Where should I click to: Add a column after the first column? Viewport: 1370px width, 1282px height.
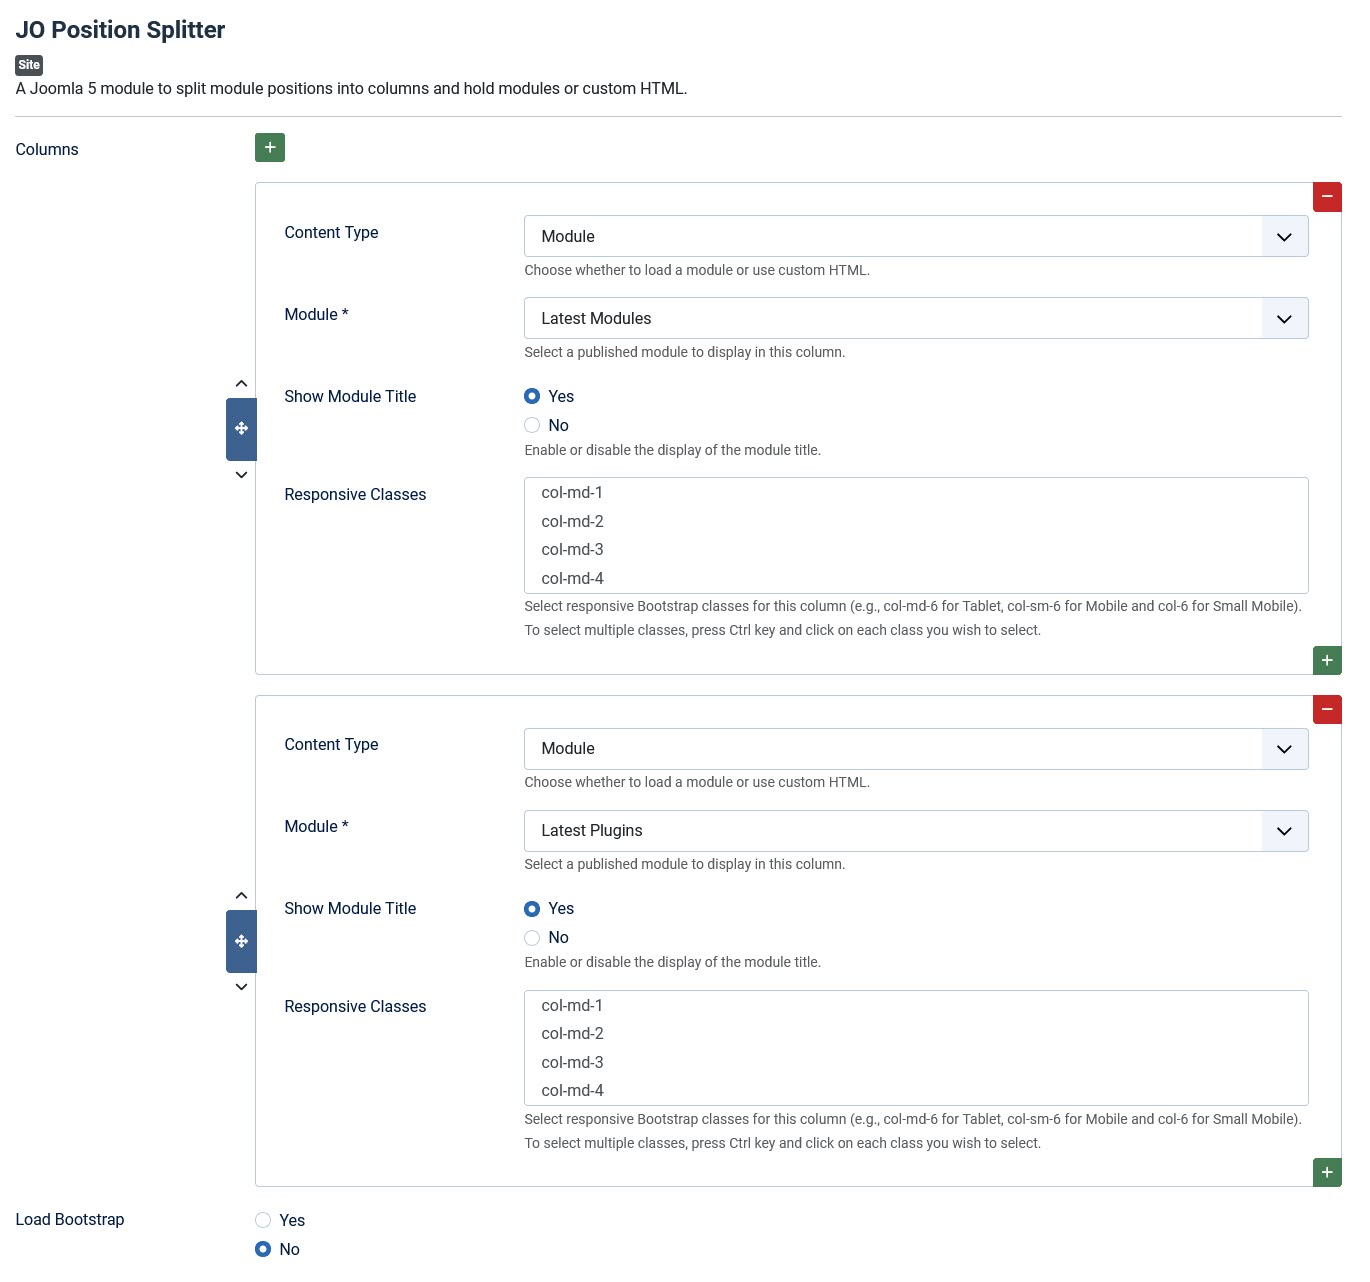tap(1327, 660)
